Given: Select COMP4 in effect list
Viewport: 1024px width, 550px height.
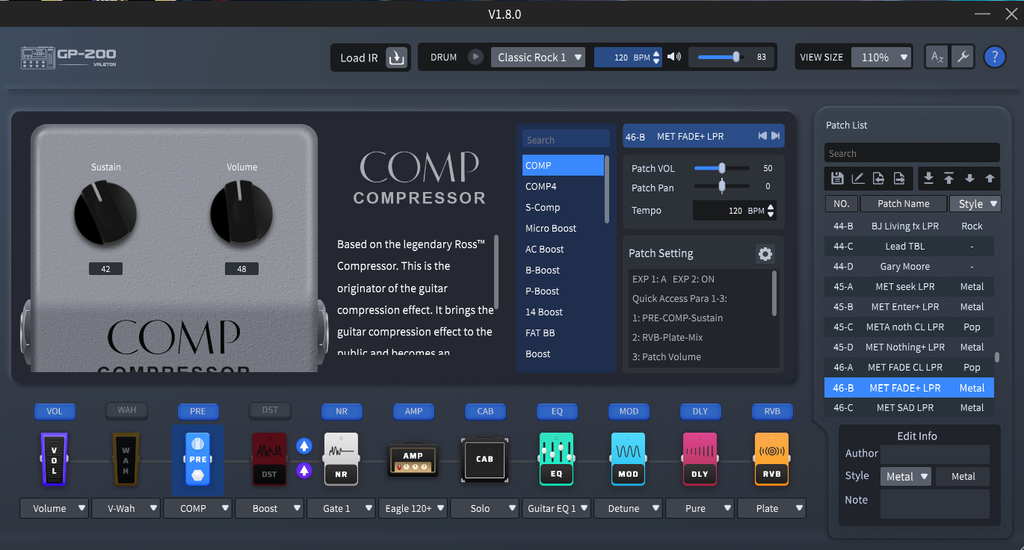Looking at the screenshot, I should click(x=563, y=186).
